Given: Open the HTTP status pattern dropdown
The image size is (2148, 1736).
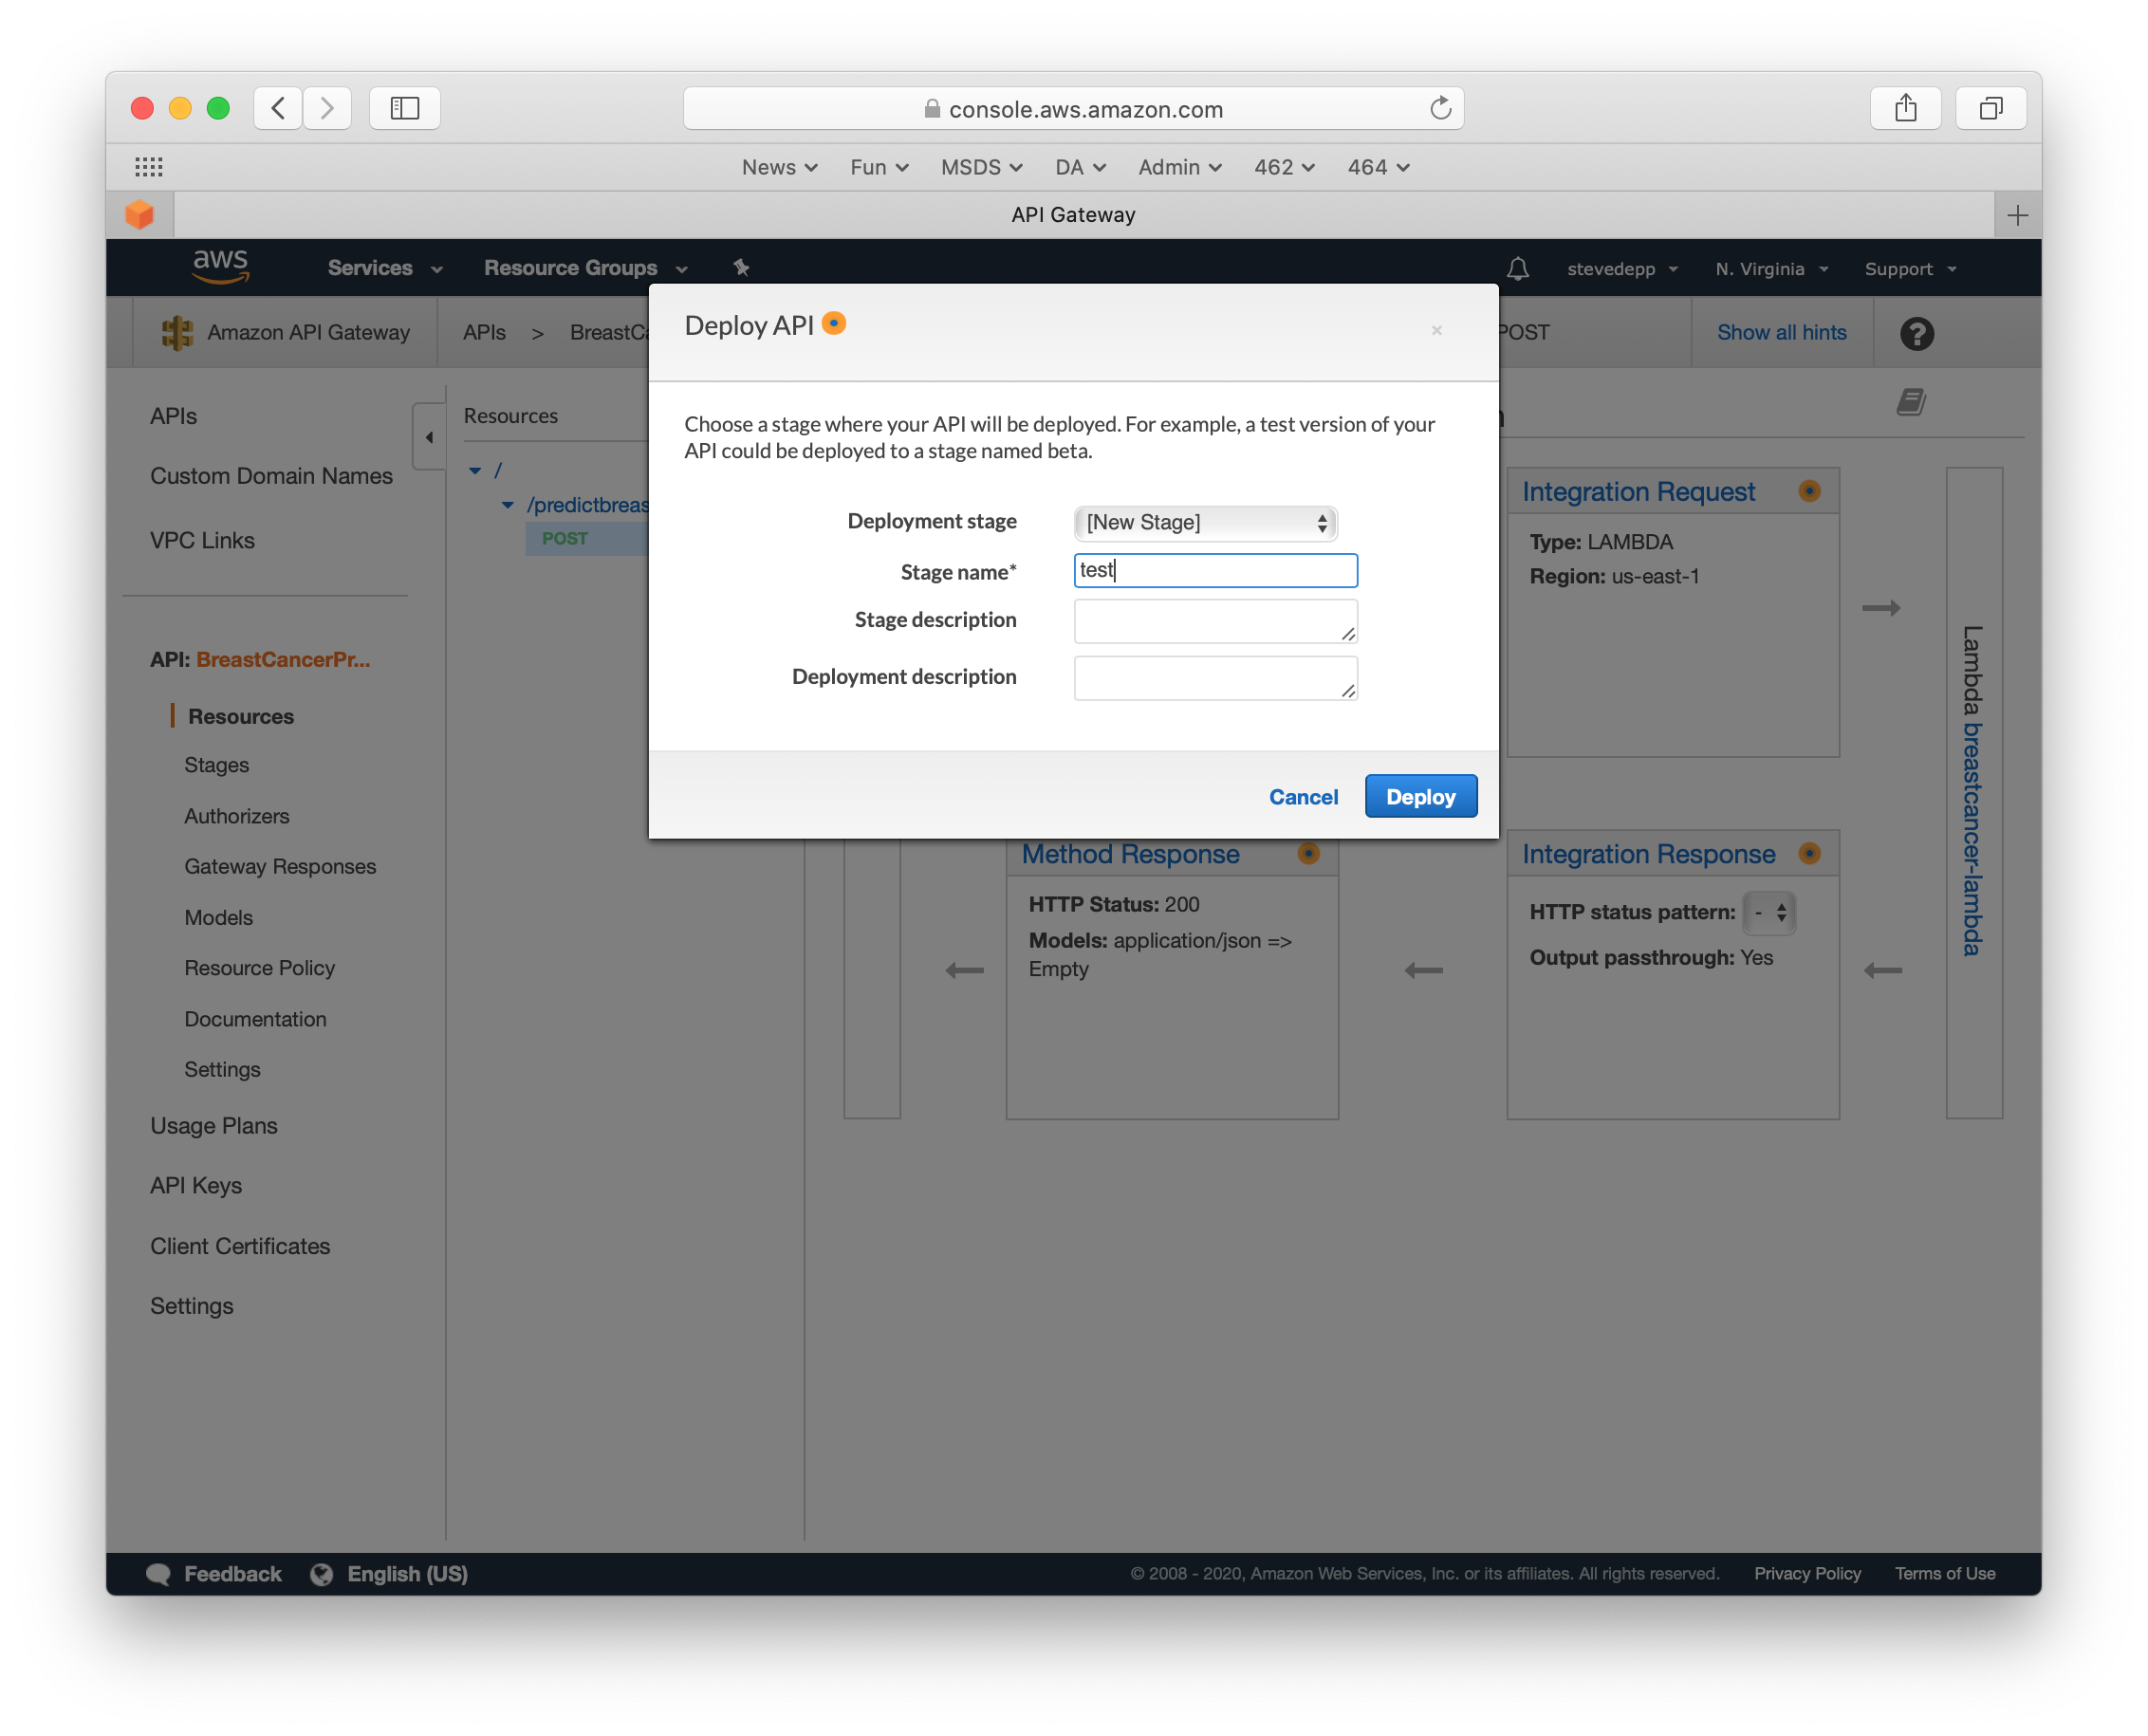Looking at the screenshot, I should [1768, 912].
